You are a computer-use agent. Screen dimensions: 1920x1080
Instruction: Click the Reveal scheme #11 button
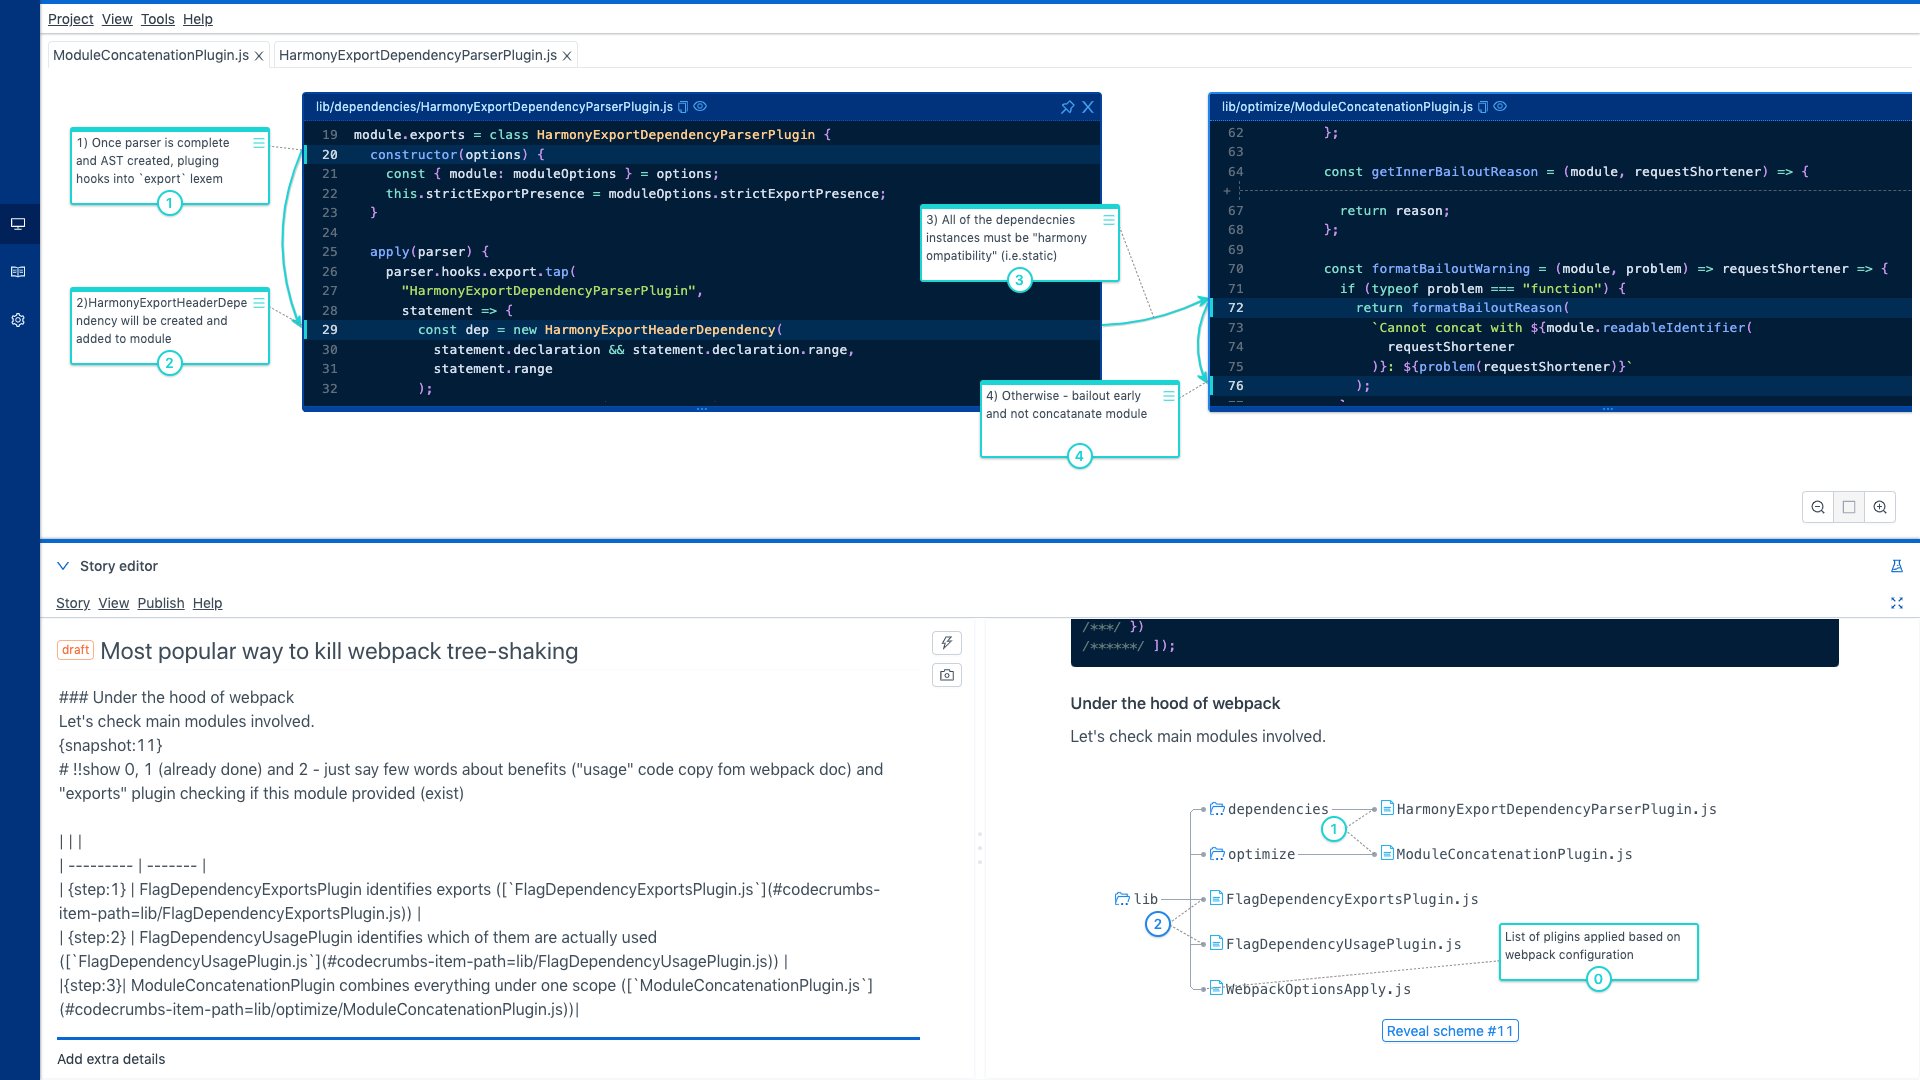tap(1449, 1031)
